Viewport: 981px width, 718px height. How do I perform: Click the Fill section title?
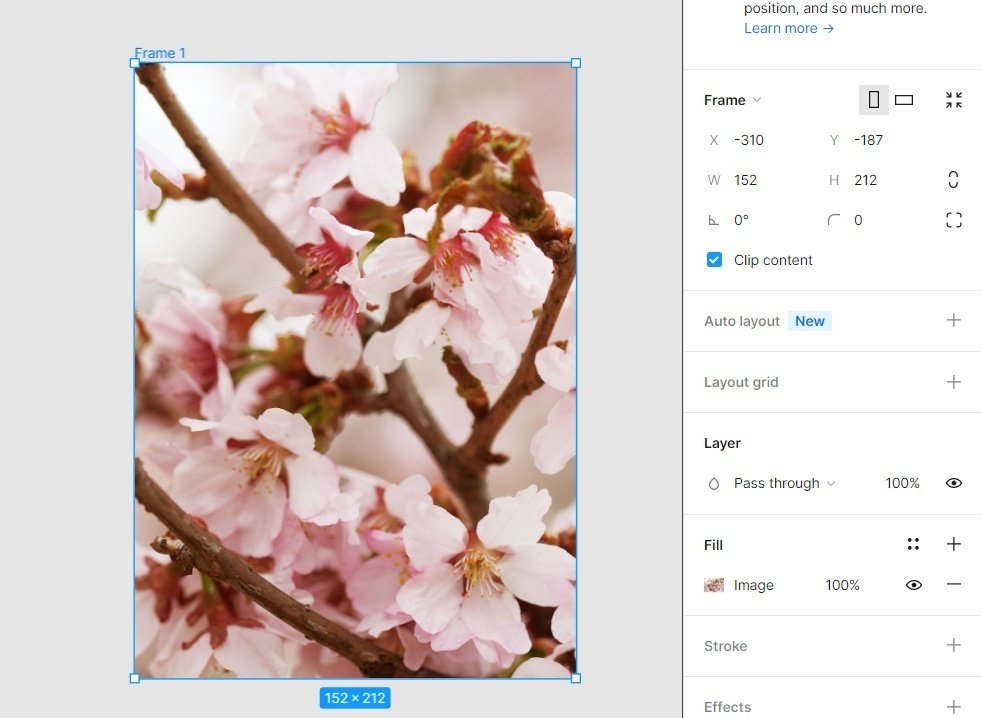point(713,545)
